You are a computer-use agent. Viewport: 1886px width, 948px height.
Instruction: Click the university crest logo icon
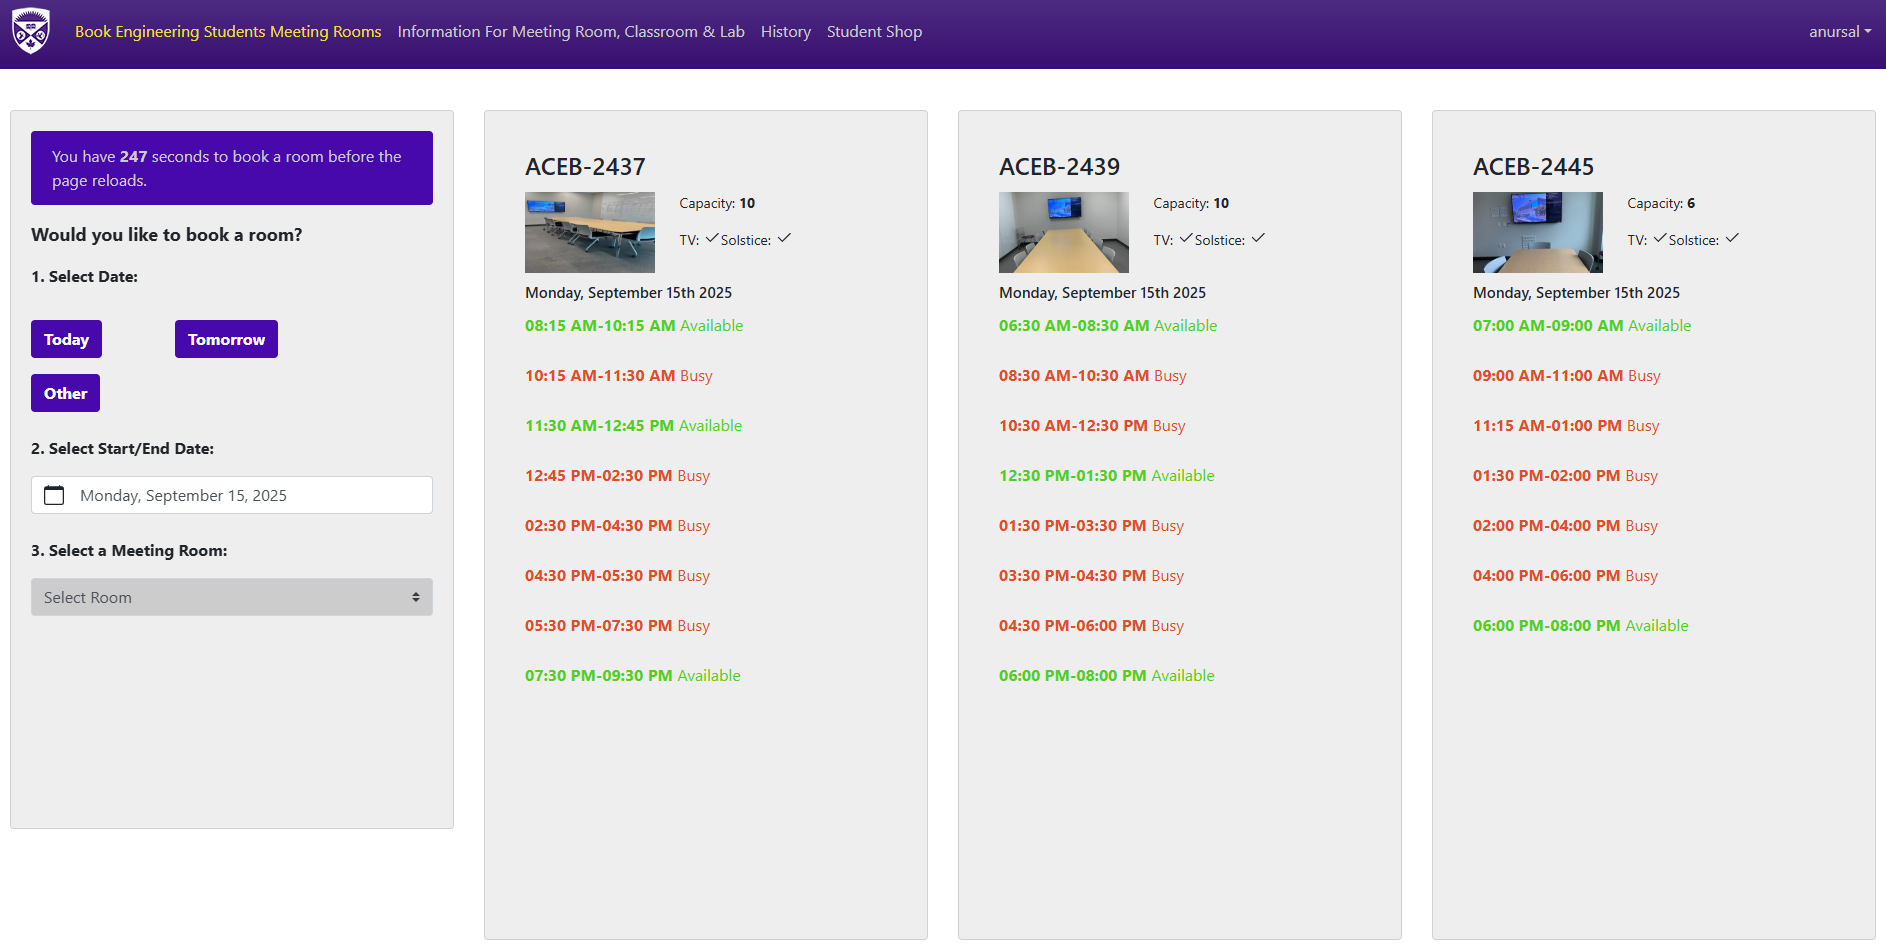[31, 31]
